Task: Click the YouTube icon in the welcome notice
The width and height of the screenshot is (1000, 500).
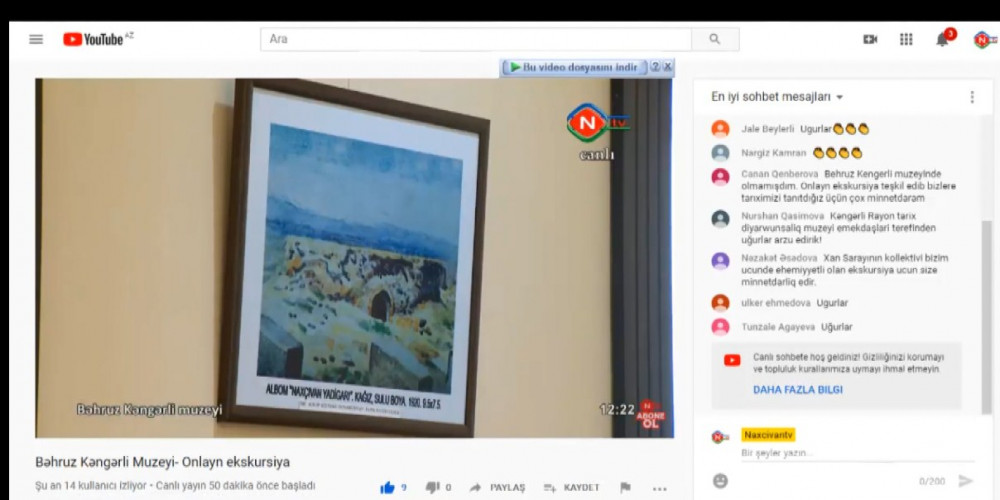Action: click(732, 360)
